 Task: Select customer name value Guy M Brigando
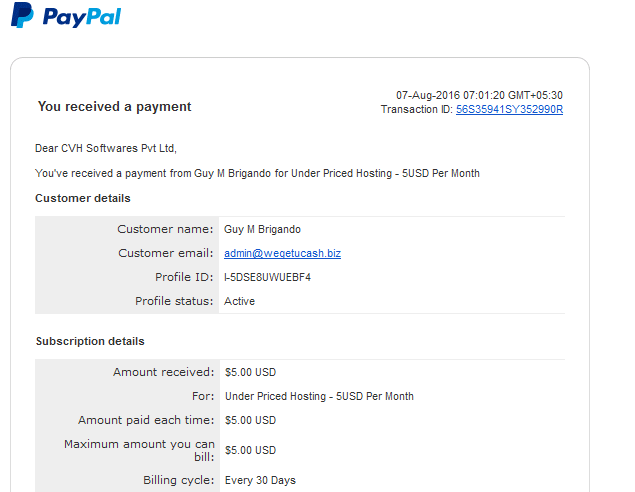tap(262, 230)
